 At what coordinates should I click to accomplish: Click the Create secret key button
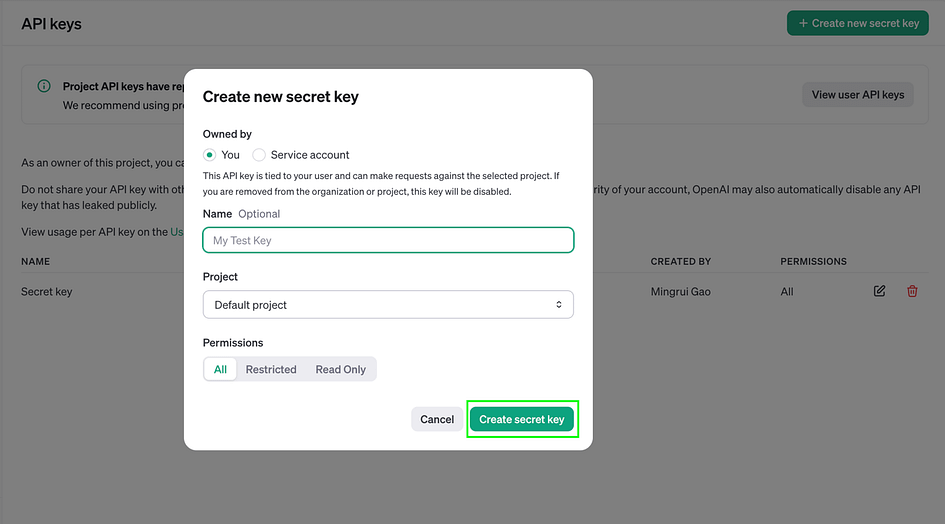(x=521, y=419)
